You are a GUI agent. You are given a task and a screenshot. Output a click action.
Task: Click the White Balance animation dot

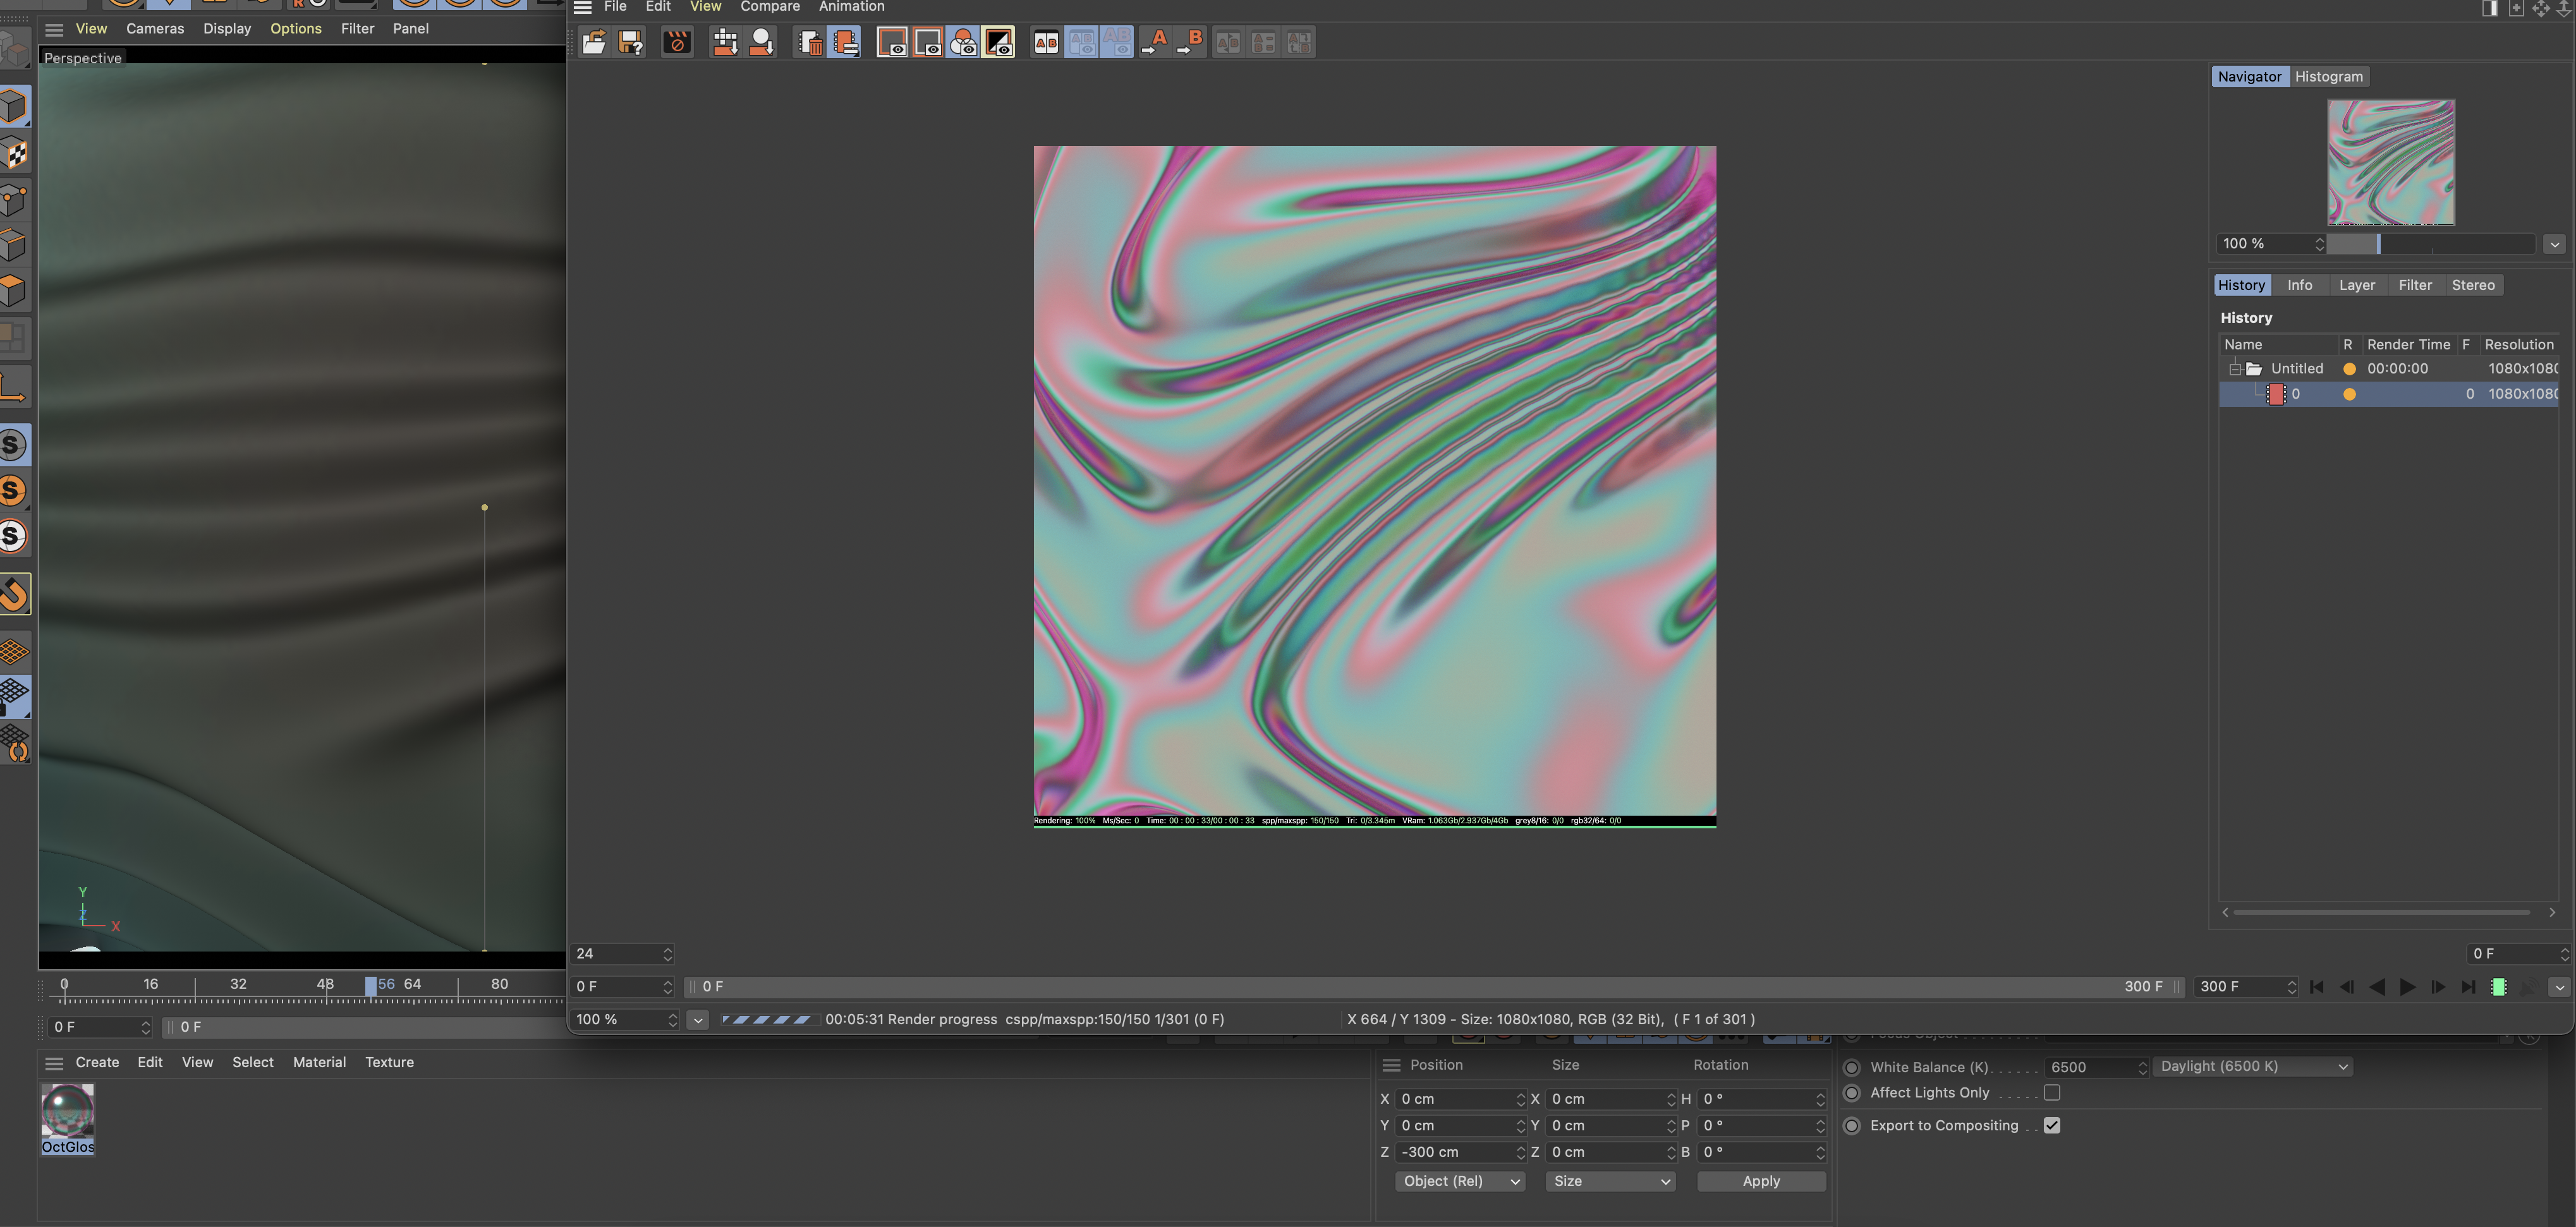[x=1852, y=1067]
